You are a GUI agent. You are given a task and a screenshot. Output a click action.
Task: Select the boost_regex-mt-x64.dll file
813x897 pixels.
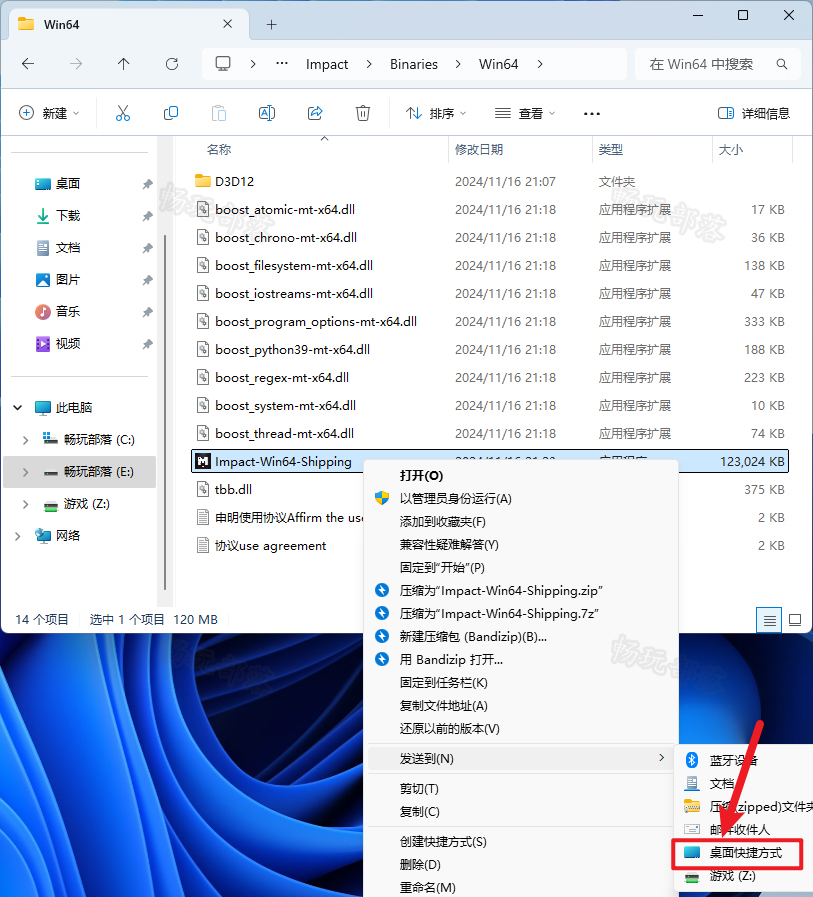pyautogui.click(x=490, y=378)
